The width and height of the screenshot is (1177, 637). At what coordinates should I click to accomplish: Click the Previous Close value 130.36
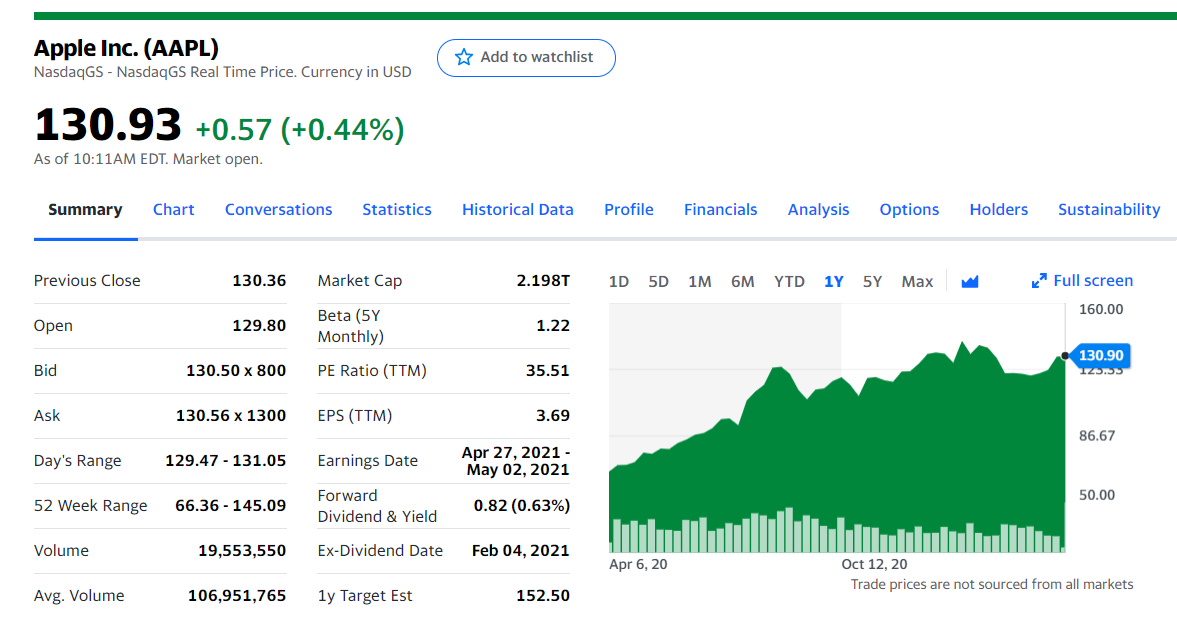tap(259, 281)
